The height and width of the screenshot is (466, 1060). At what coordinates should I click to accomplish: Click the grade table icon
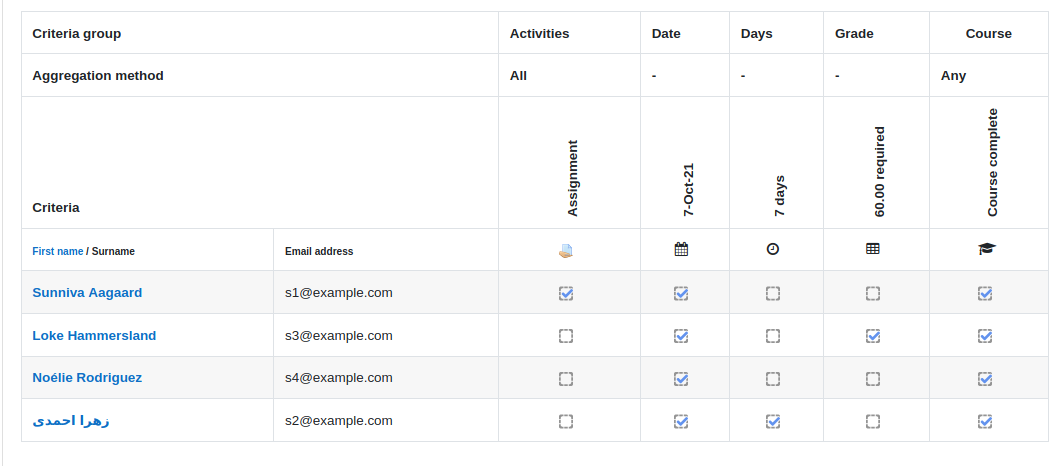(x=873, y=249)
